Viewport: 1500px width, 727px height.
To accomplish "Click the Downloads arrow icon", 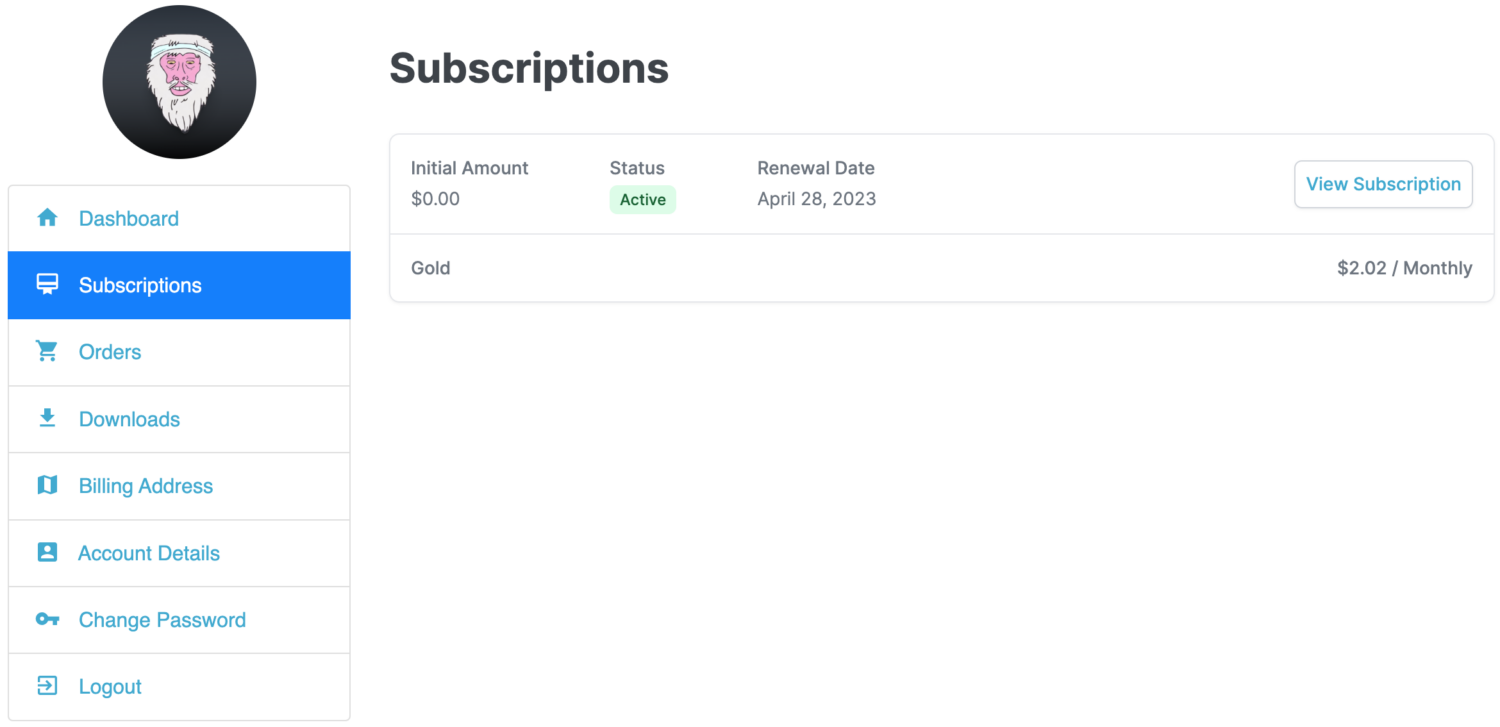I will (47, 418).
